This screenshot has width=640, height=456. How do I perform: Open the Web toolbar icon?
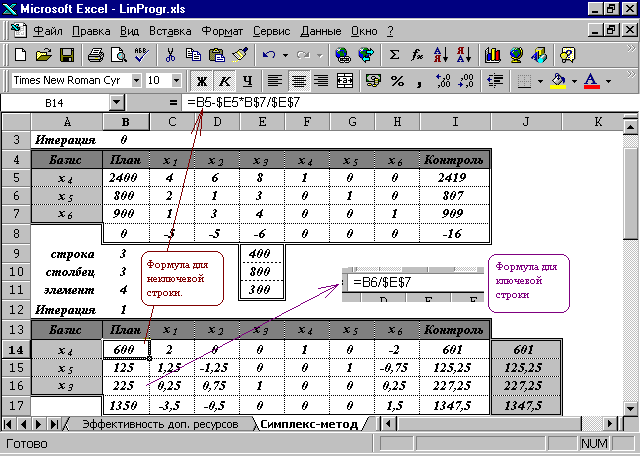click(x=366, y=55)
